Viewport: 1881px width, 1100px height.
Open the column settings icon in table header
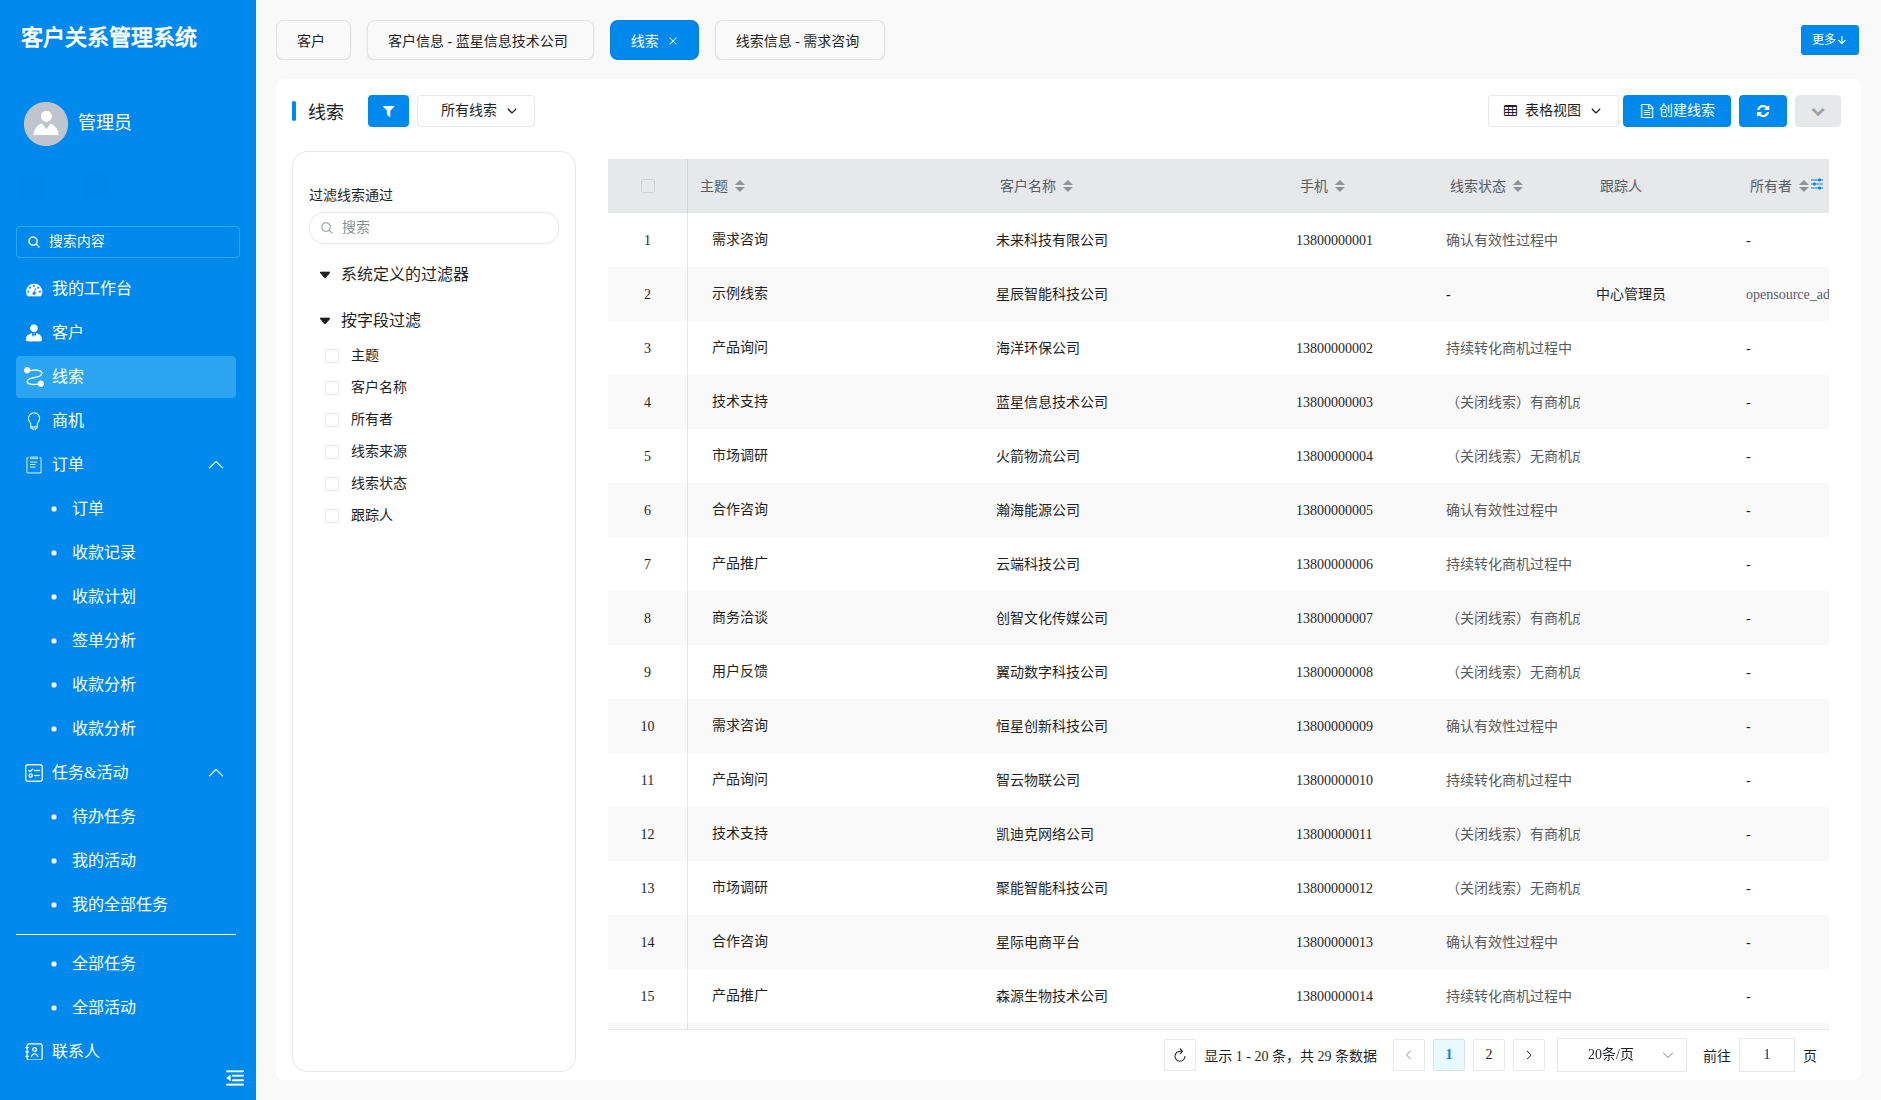click(1817, 184)
